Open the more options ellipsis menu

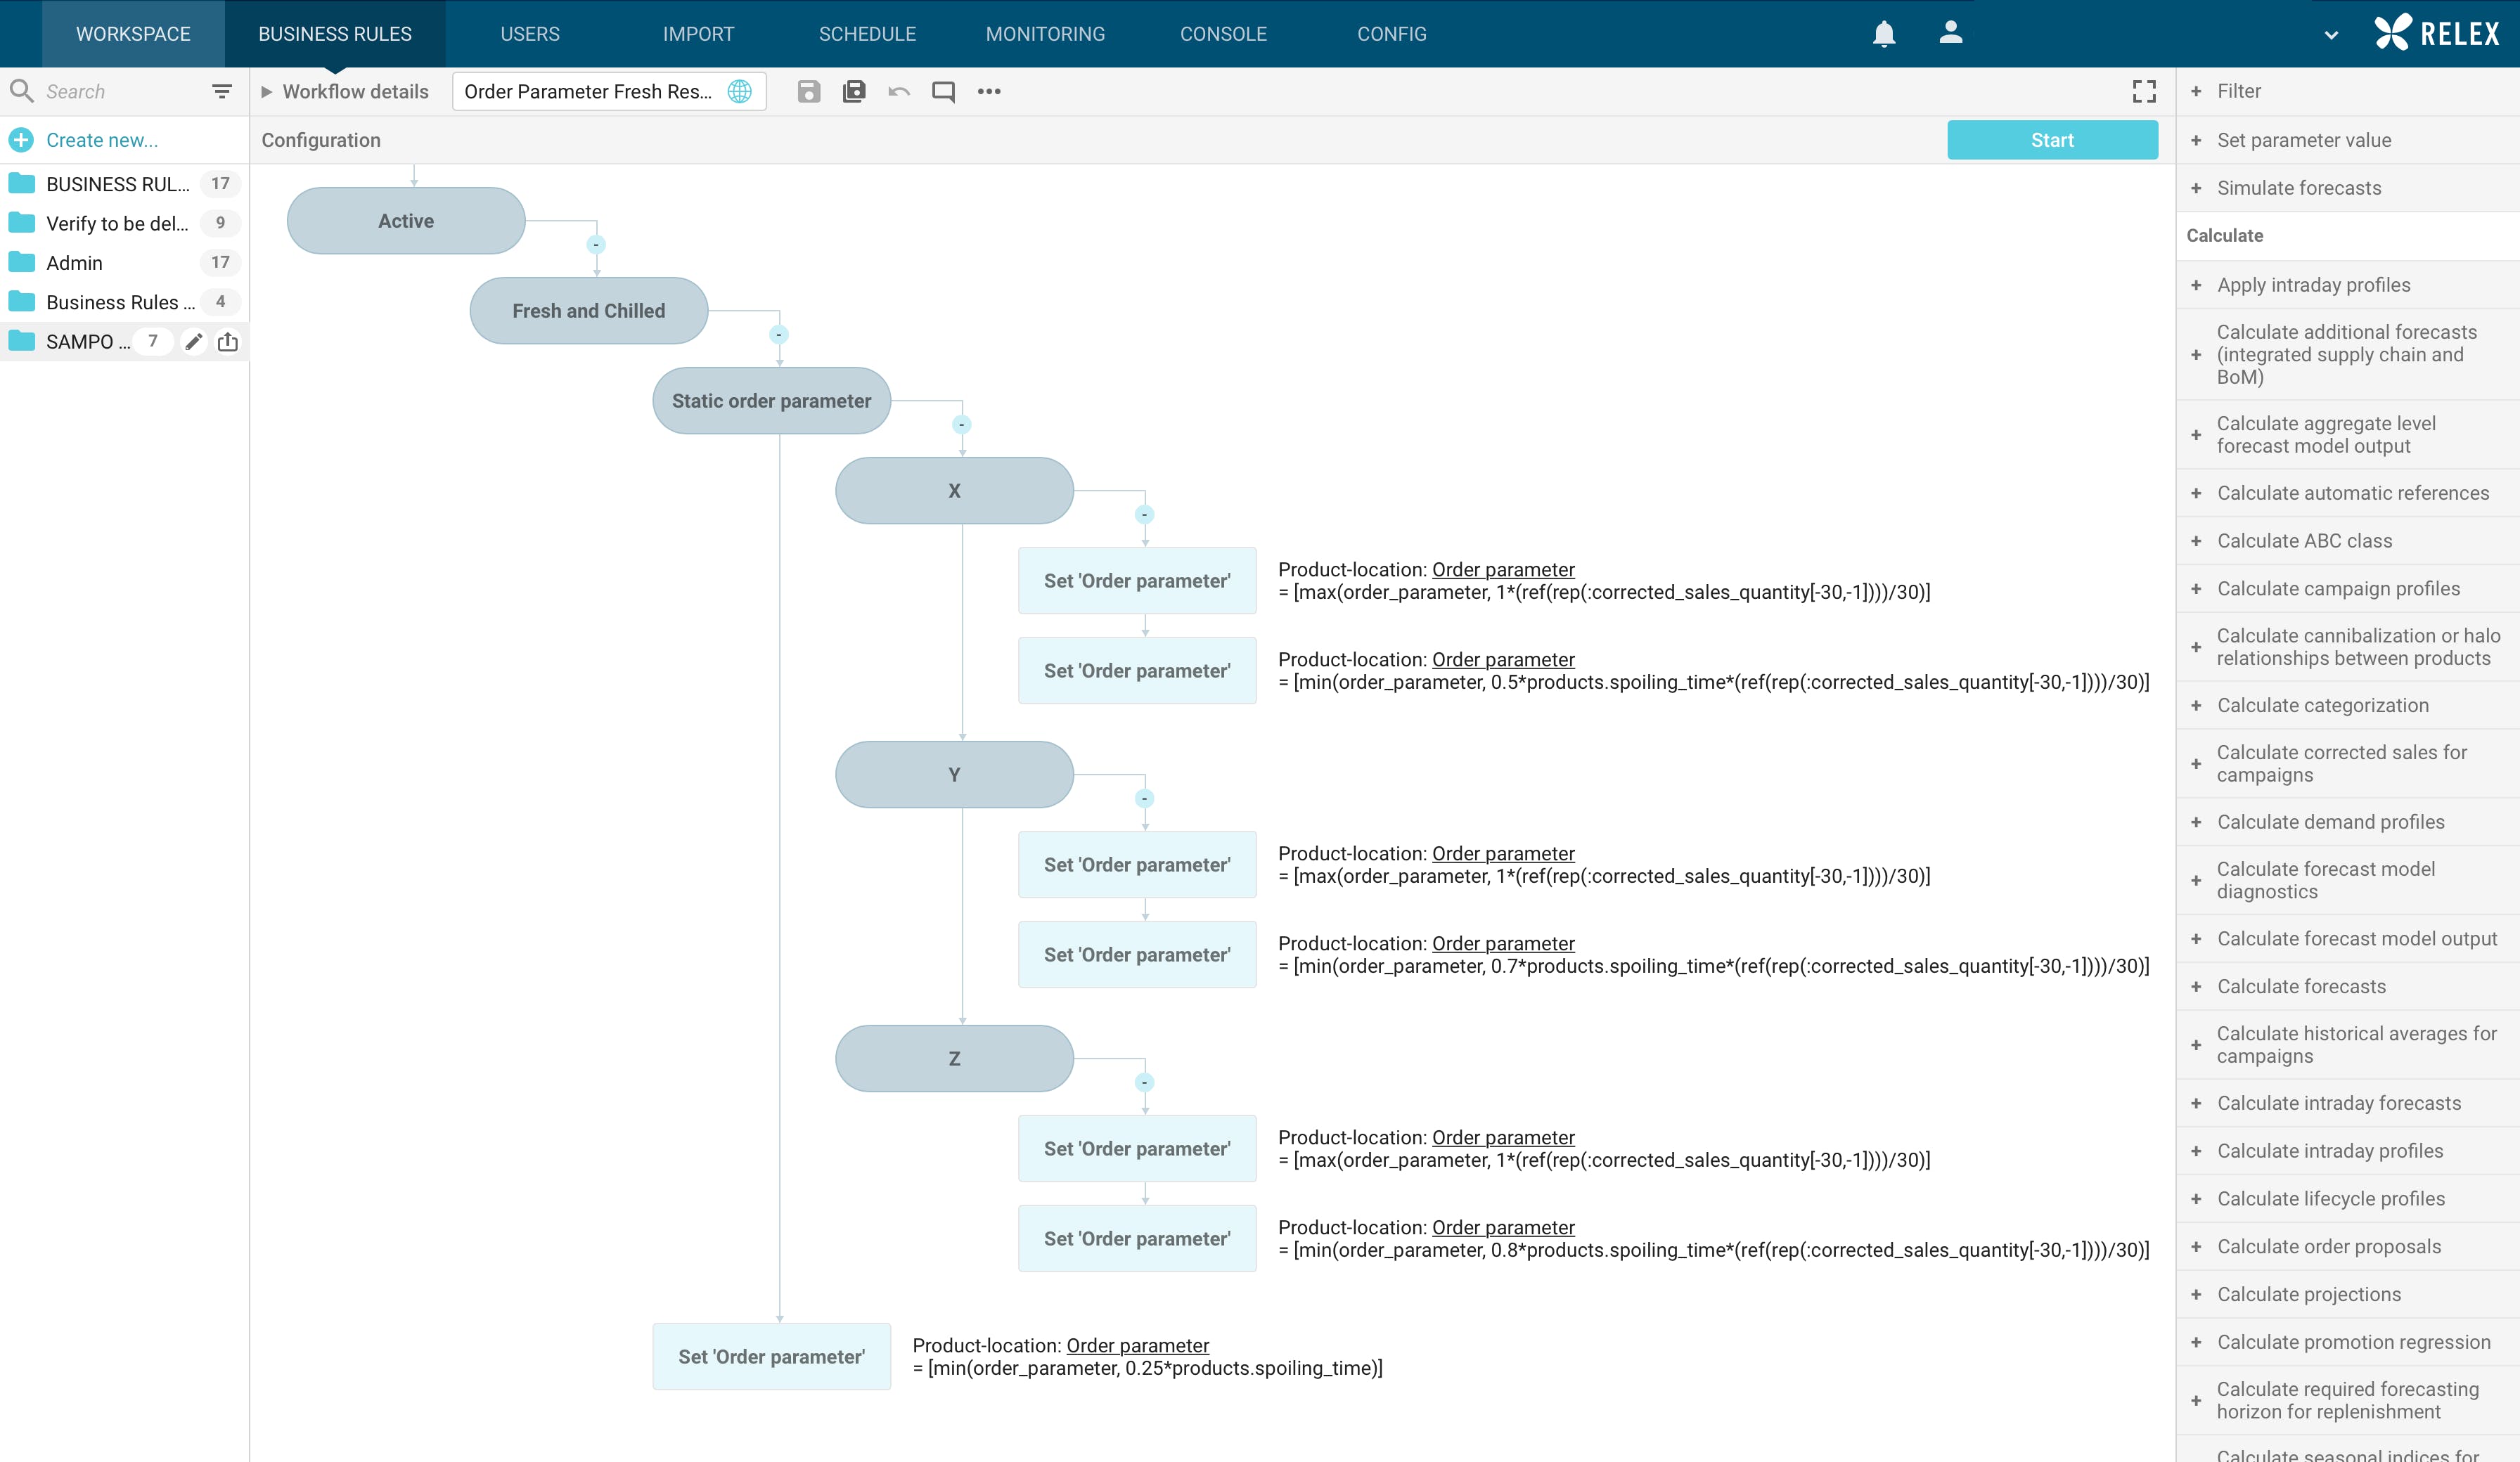[988, 92]
